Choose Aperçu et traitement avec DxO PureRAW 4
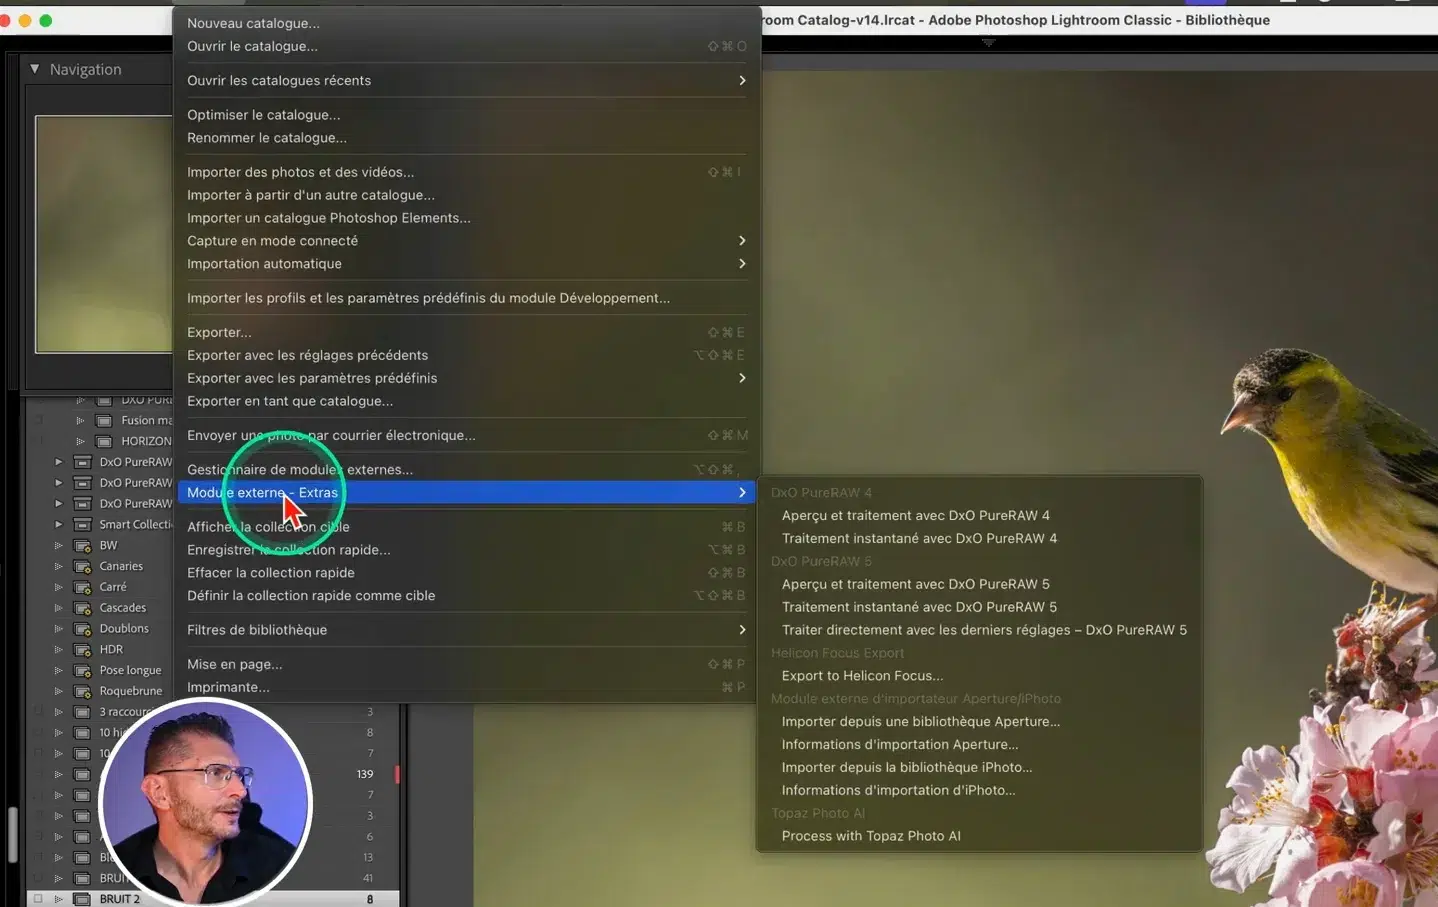This screenshot has width=1438, height=907. [979, 516]
